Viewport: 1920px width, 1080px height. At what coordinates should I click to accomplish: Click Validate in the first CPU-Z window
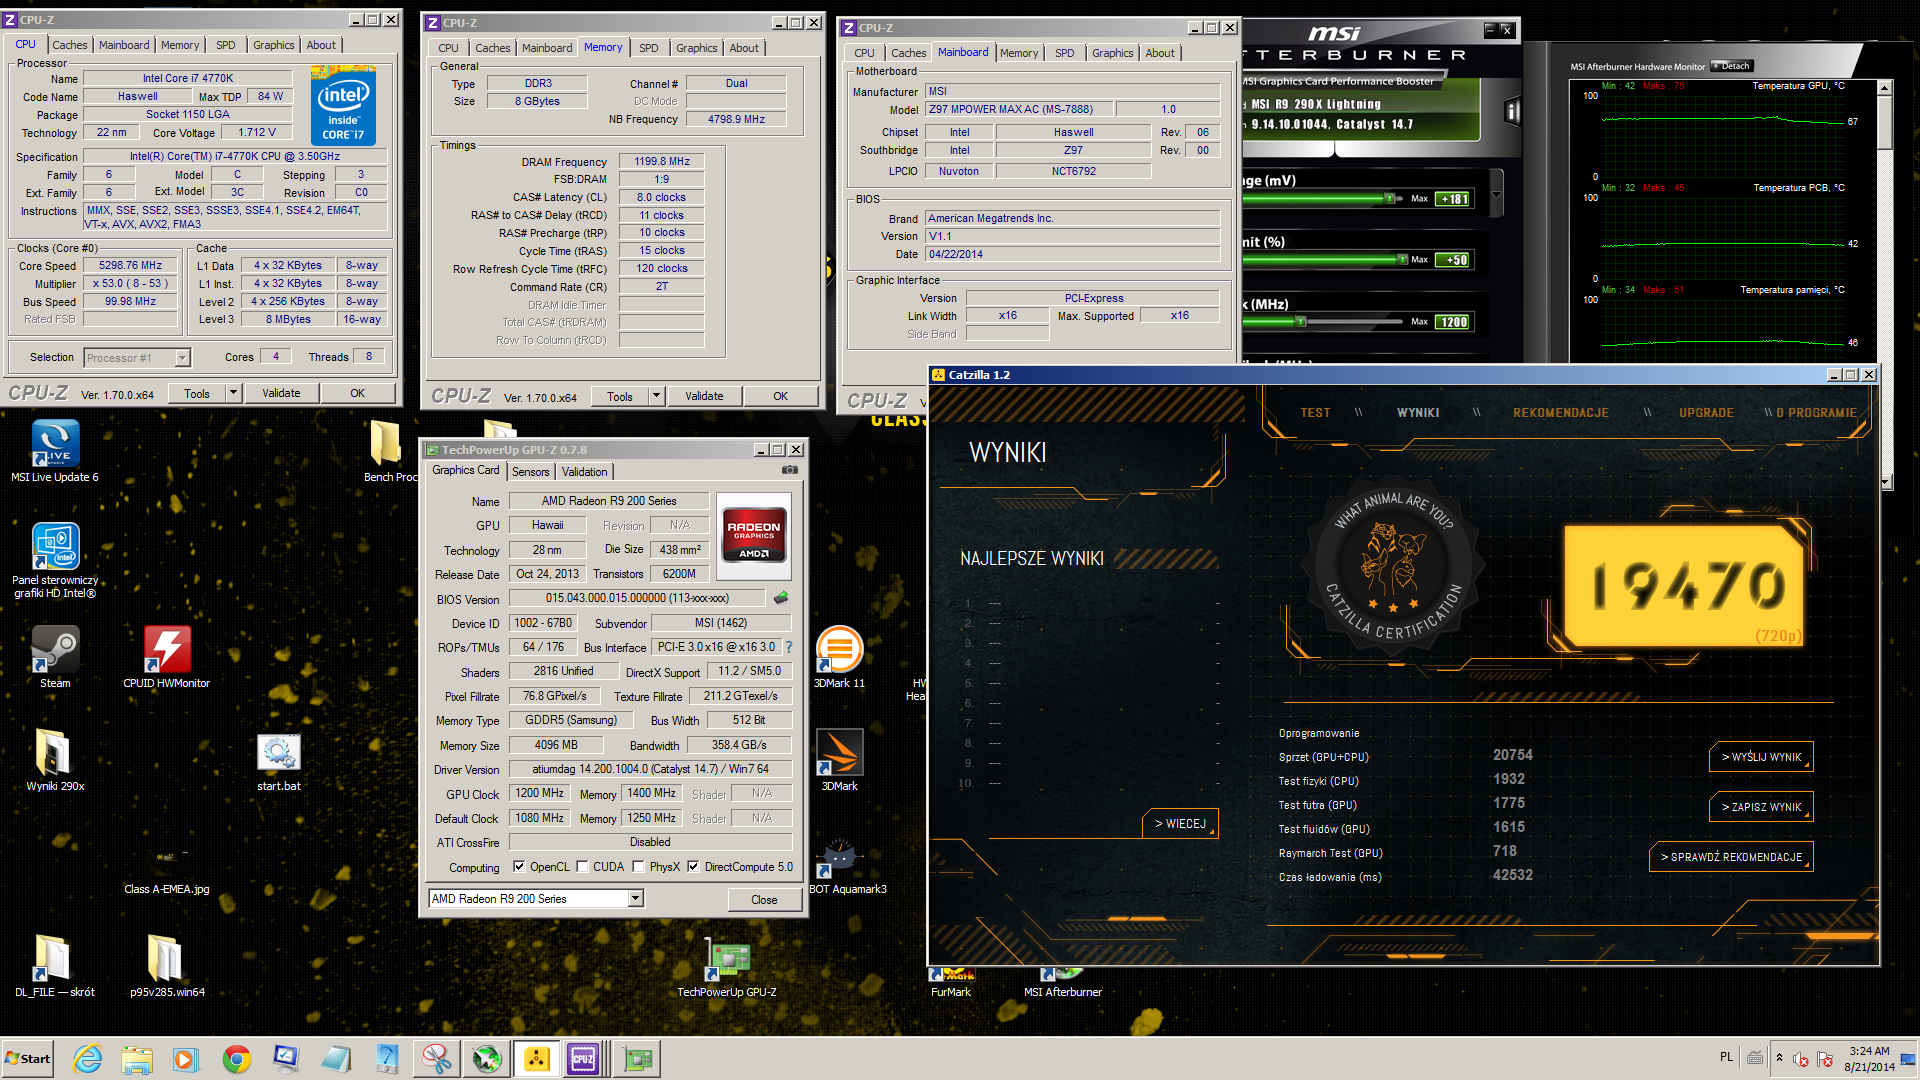pos(281,393)
